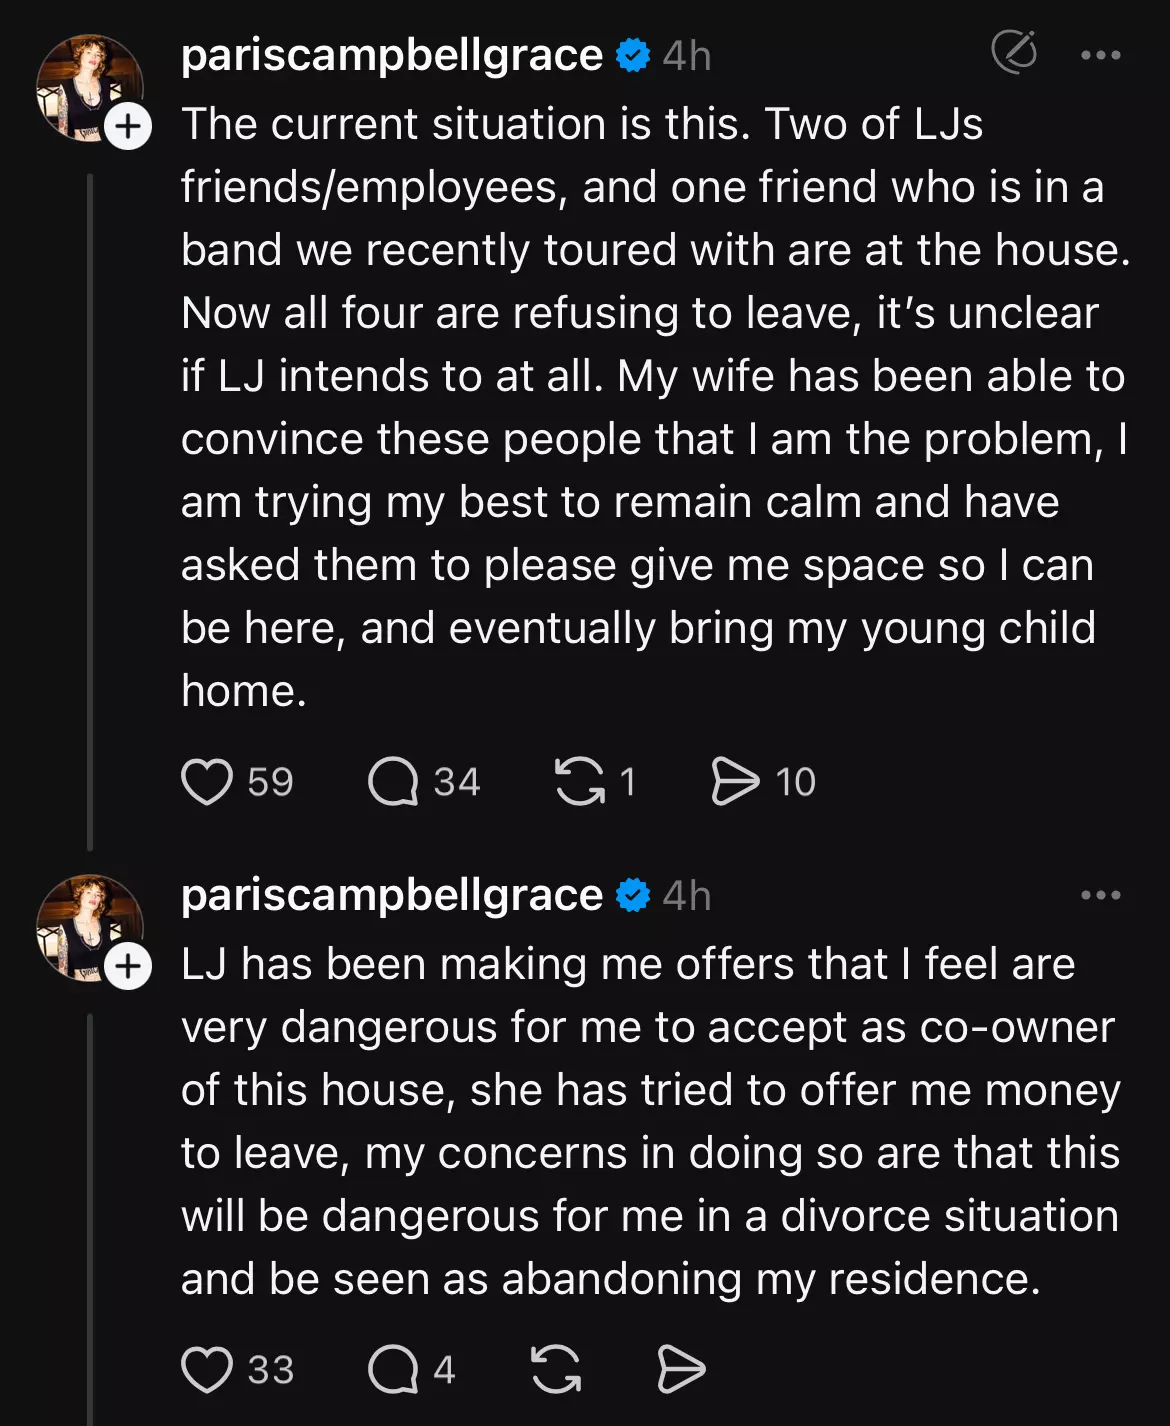The height and width of the screenshot is (1426, 1170).
Task: Tap the verified badge on the first post
Action: pos(633,55)
